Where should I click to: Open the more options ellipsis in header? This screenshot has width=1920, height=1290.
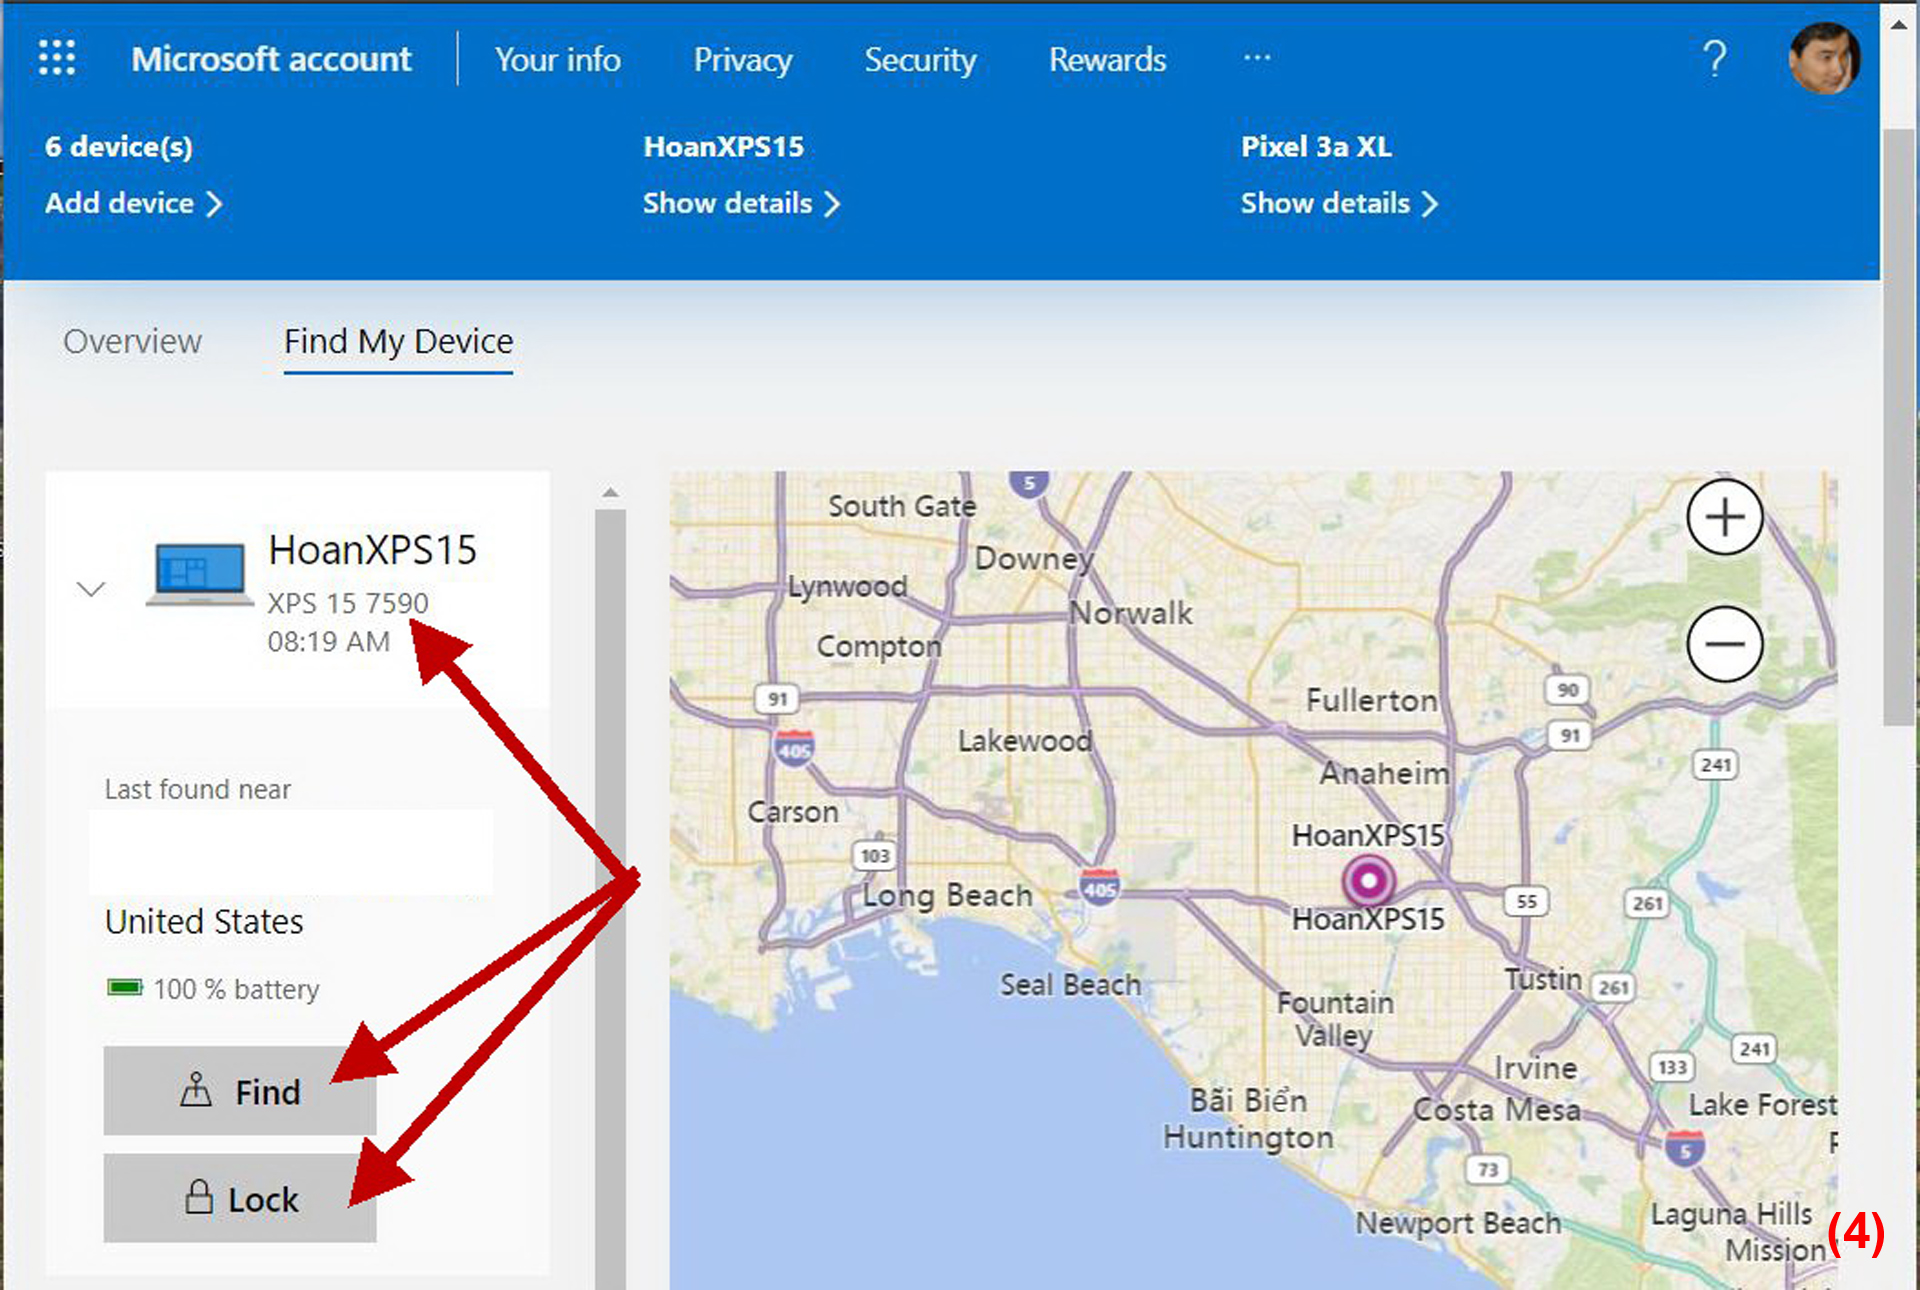(1256, 58)
